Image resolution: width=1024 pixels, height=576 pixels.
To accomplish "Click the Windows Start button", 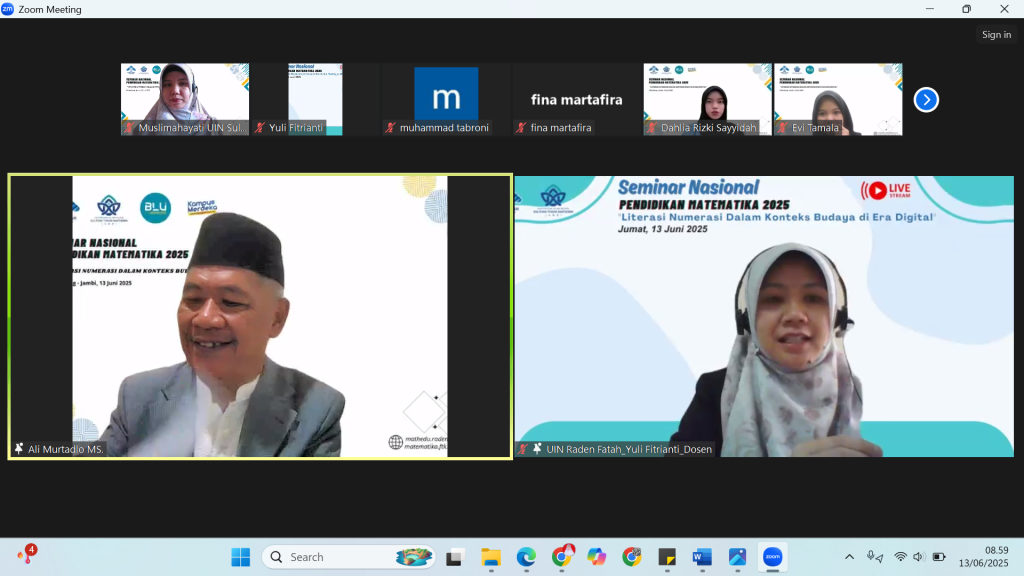I will [x=241, y=557].
